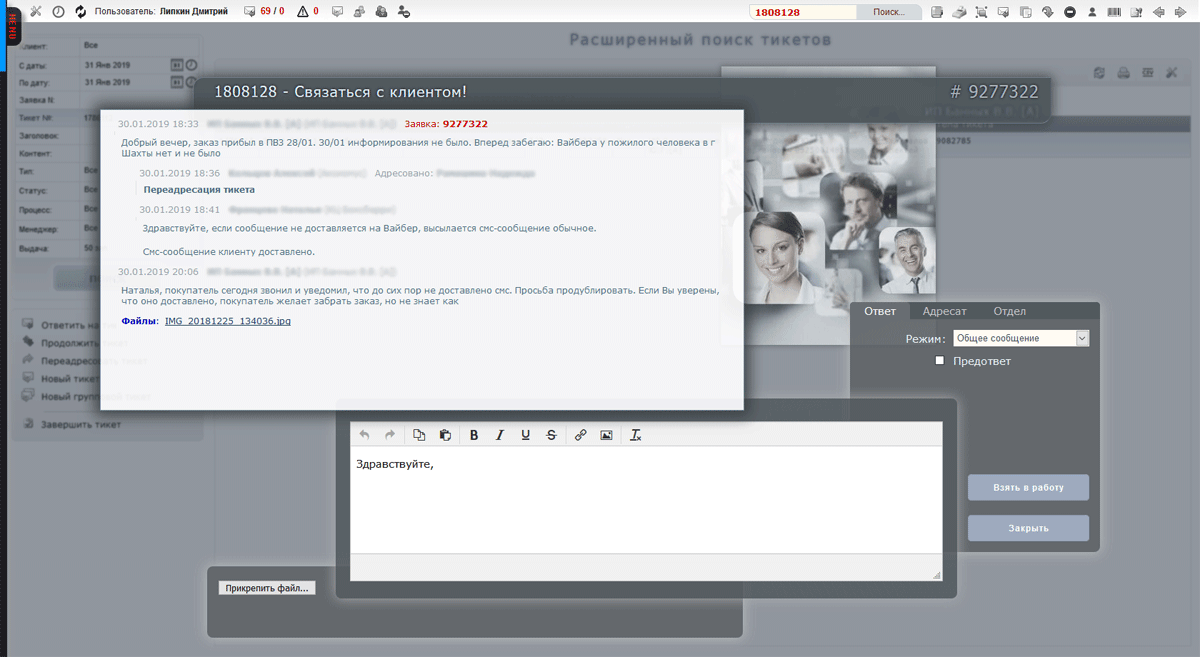This screenshot has height=657, width=1200.
Task: Insert a link in the reply editor
Action: click(x=580, y=435)
